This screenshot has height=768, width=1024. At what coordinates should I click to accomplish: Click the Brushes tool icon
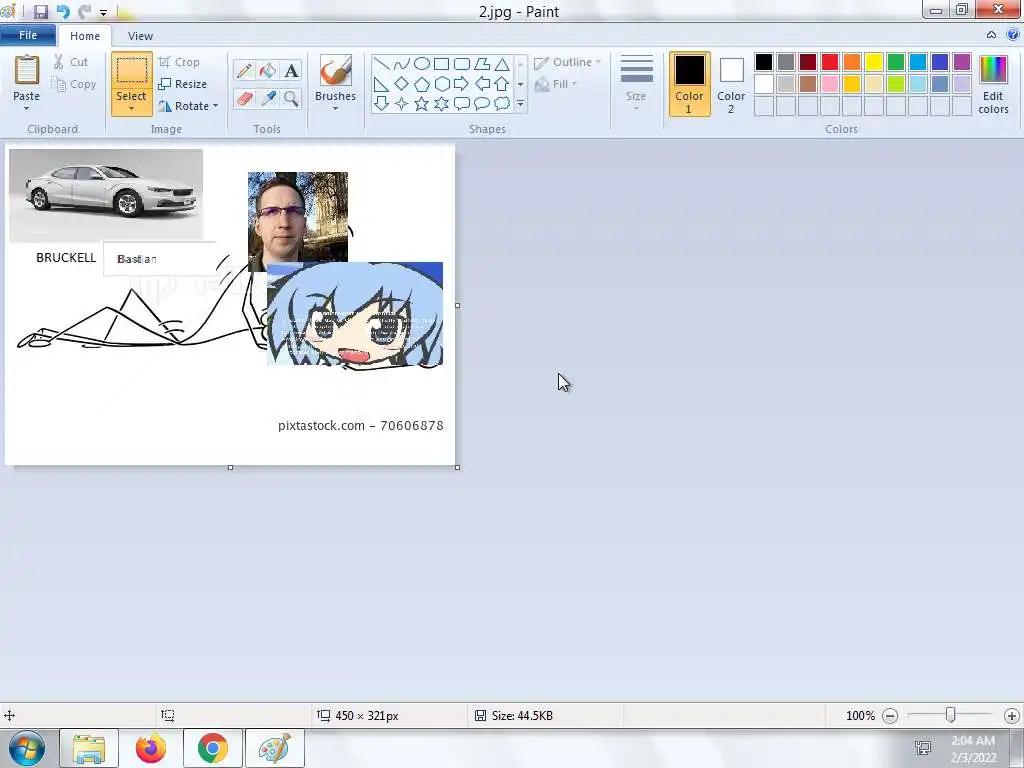(336, 71)
